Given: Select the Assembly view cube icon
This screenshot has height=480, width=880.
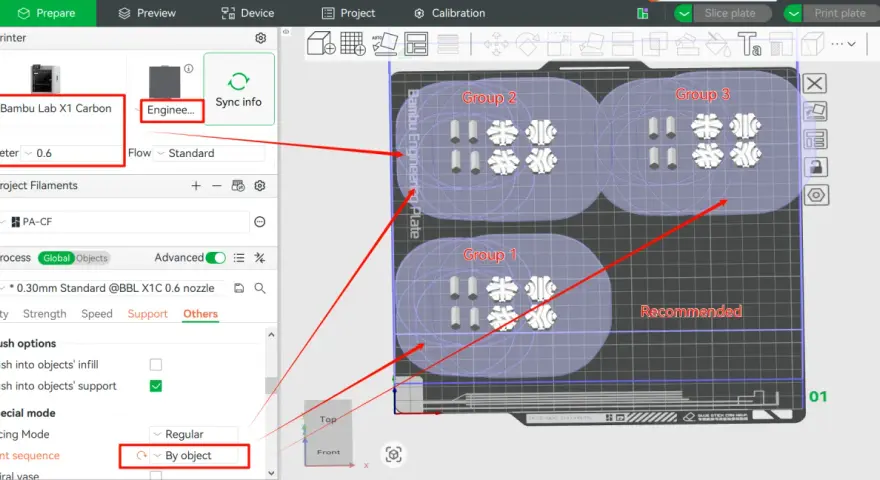Looking at the screenshot, I should click(x=812, y=44).
